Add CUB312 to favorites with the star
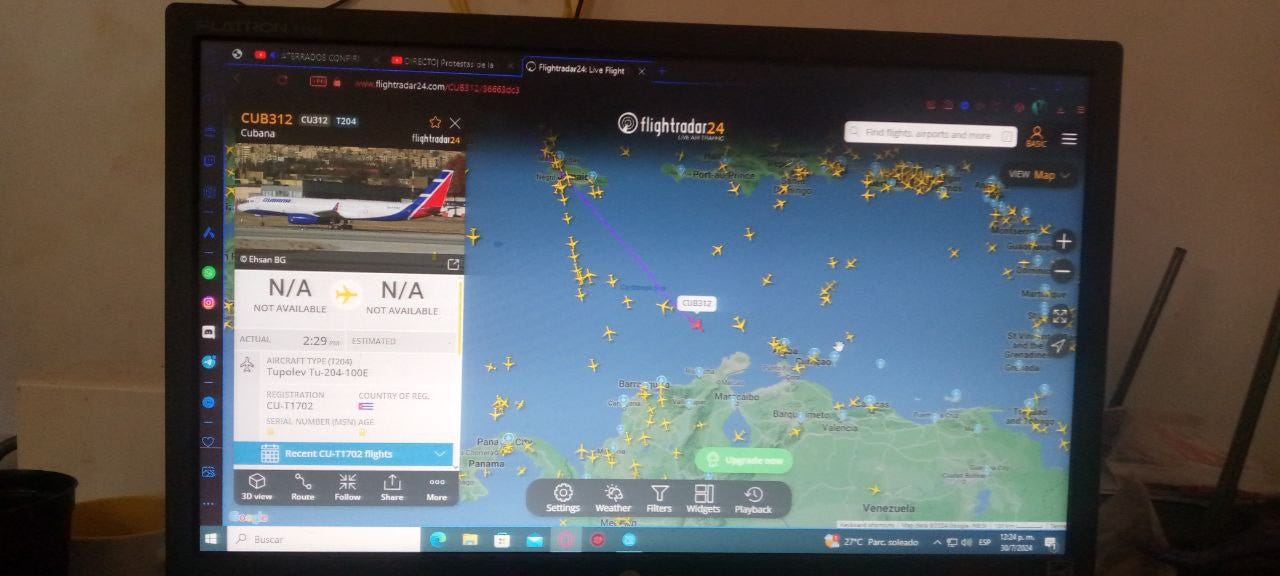The image size is (1280, 576). 435,122
